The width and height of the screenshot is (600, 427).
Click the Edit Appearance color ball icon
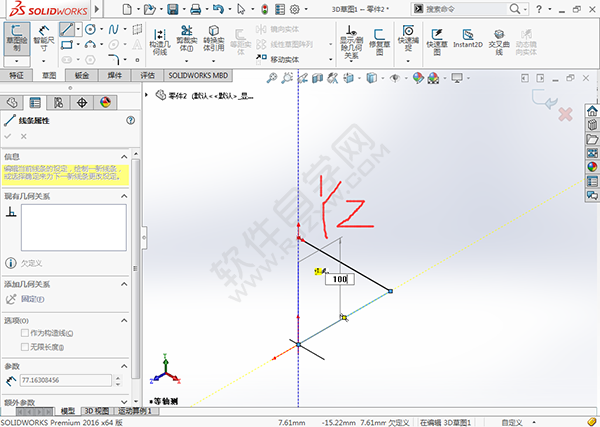coord(418,78)
